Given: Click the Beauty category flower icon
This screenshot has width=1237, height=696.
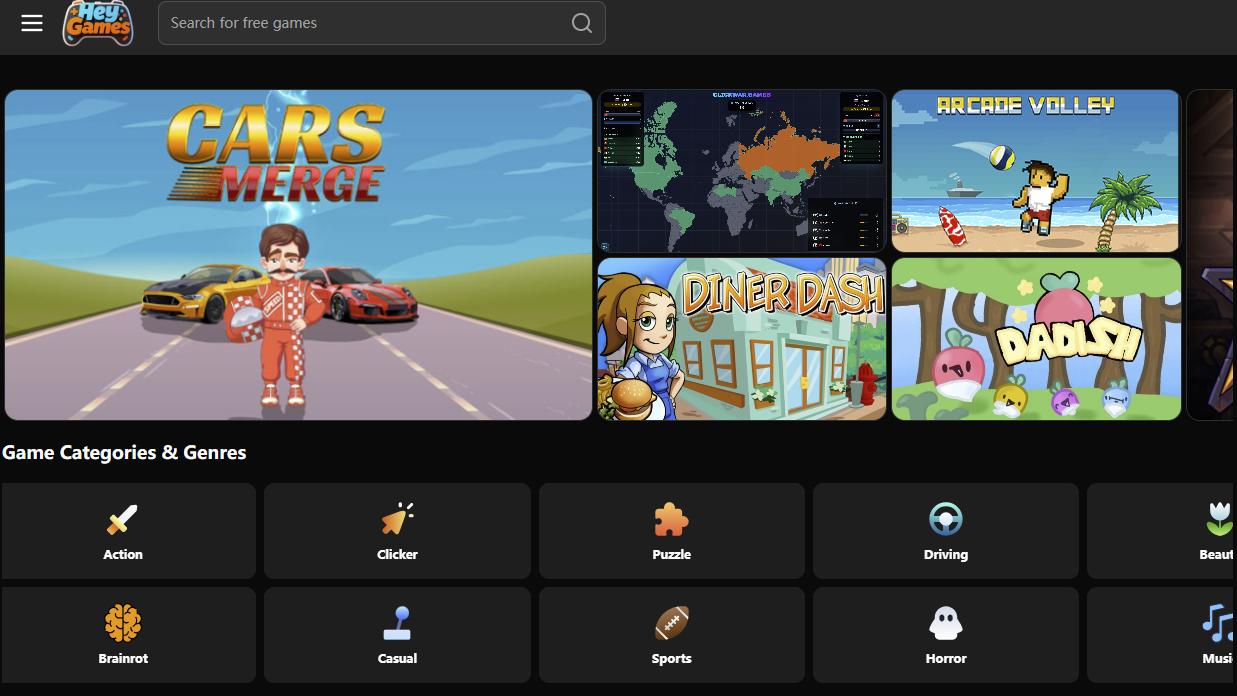Looking at the screenshot, I should [x=1218, y=519].
